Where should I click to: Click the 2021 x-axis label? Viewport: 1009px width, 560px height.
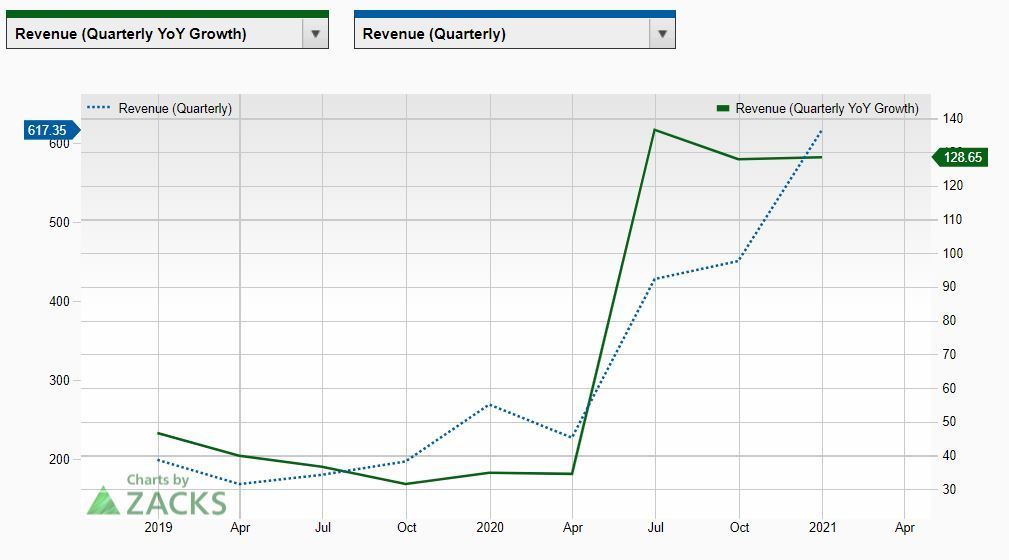click(822, 527)
